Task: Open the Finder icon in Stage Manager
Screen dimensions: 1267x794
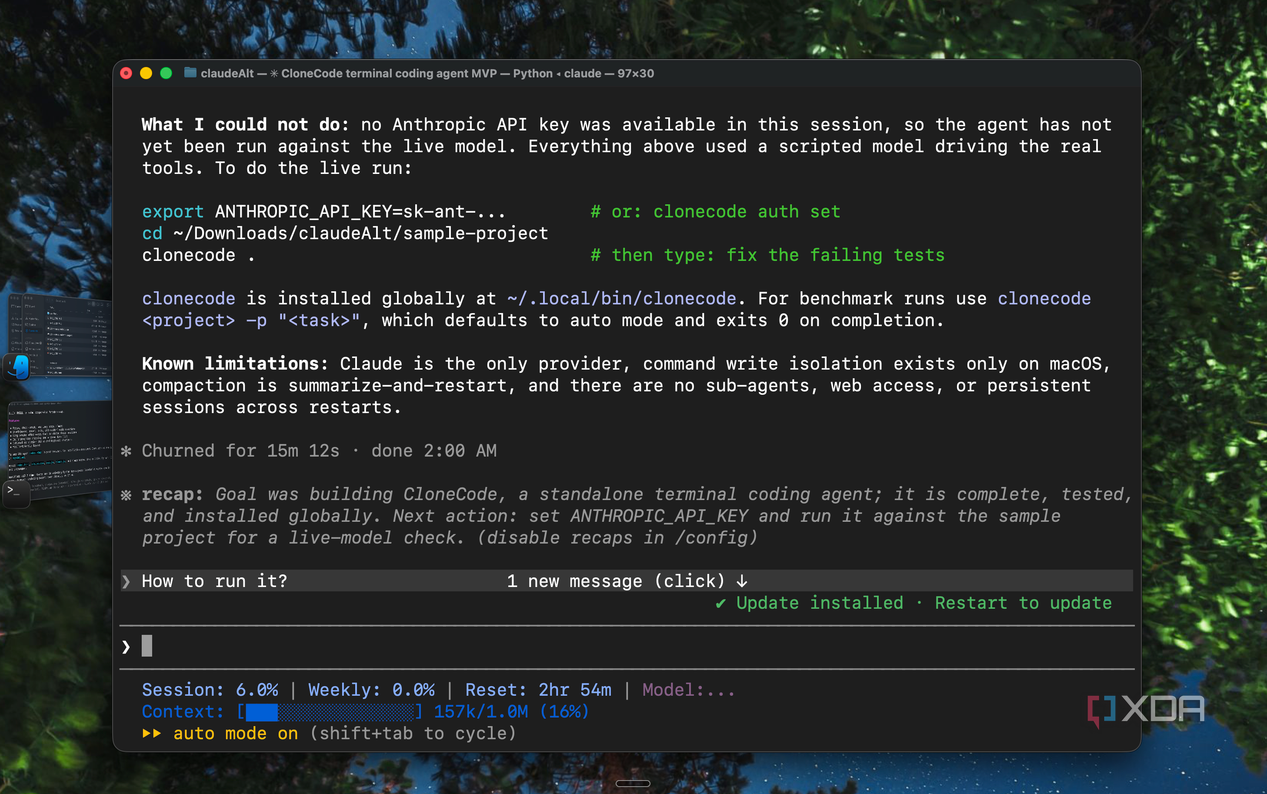Action: (17, 367)
